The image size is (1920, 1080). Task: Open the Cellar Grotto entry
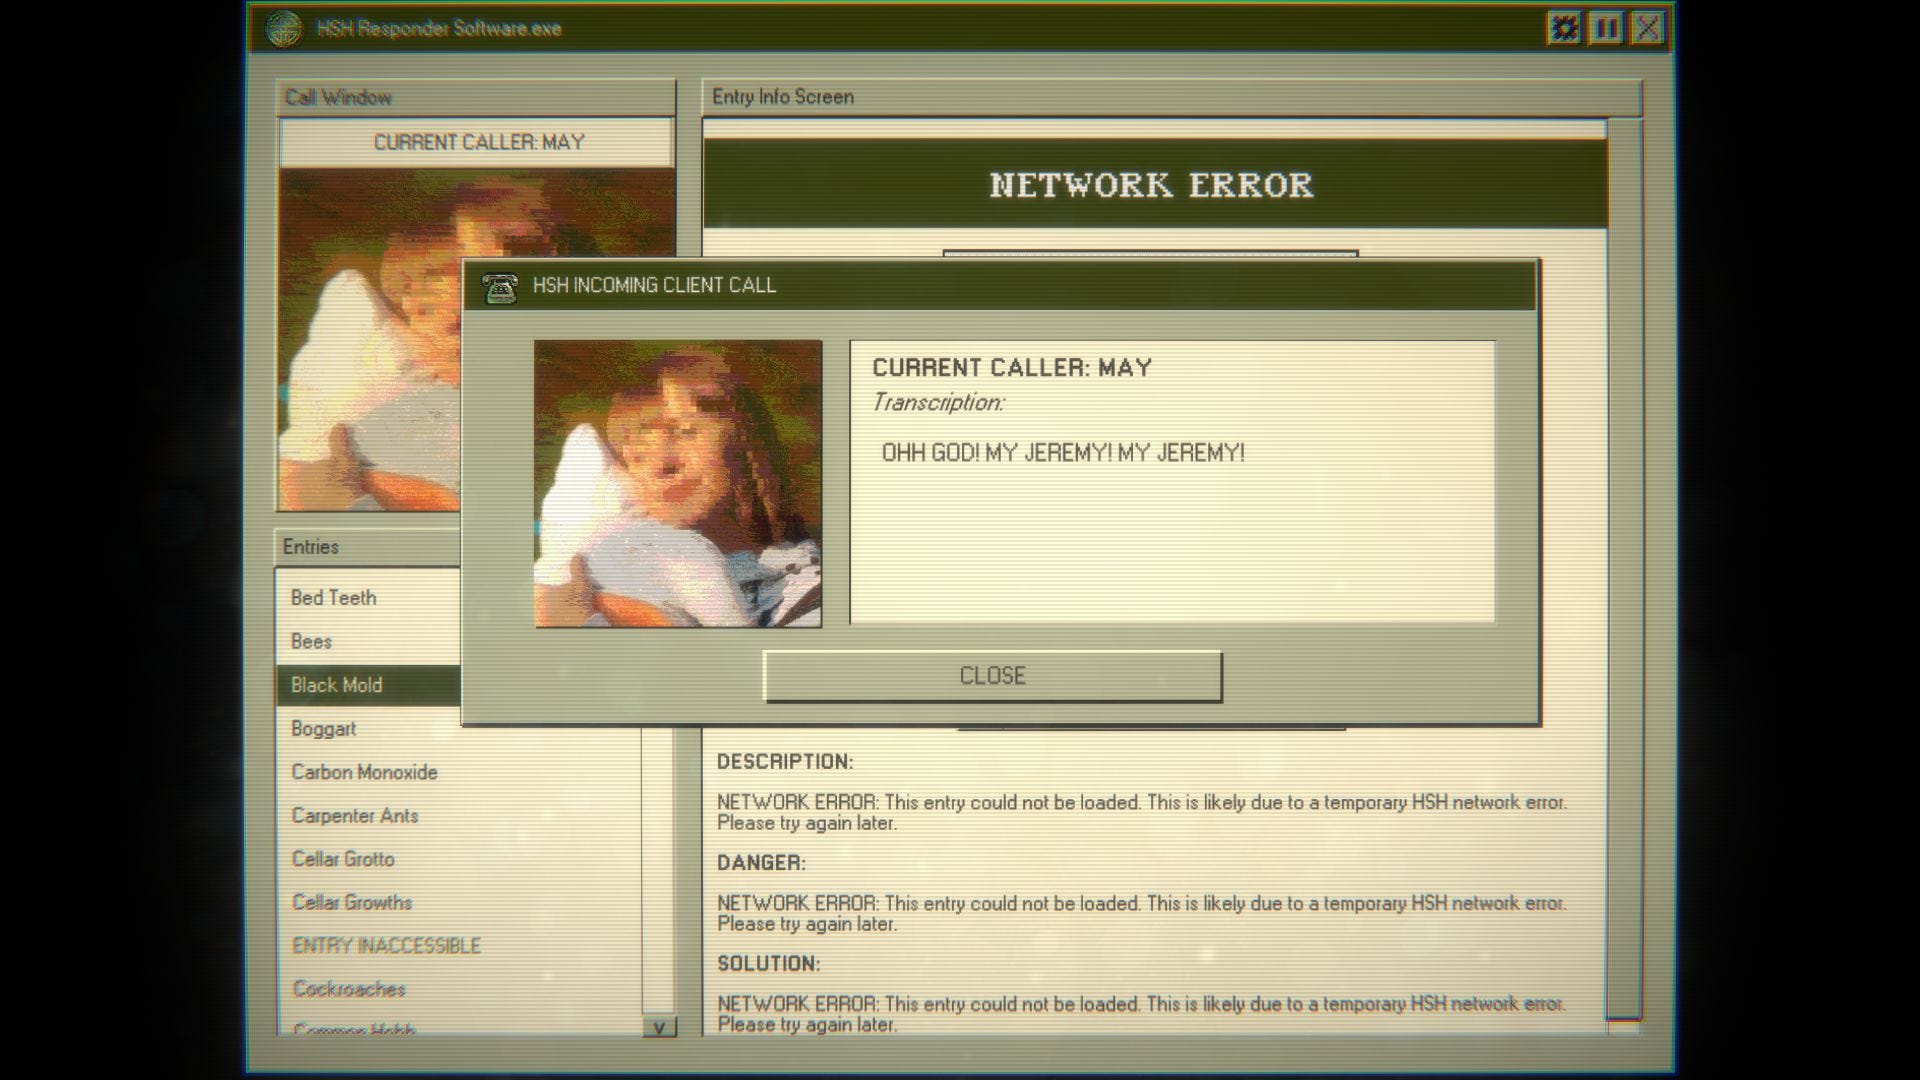[343, 859]
